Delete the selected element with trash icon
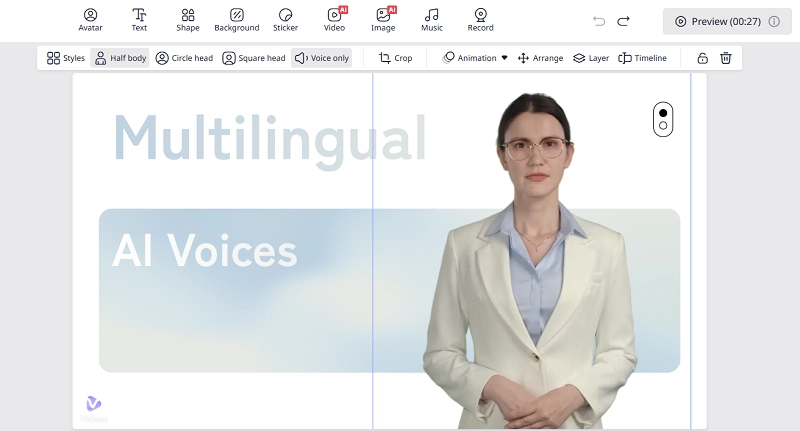The width and height of the screenshot is (800, 431). [x=726, y=58]
